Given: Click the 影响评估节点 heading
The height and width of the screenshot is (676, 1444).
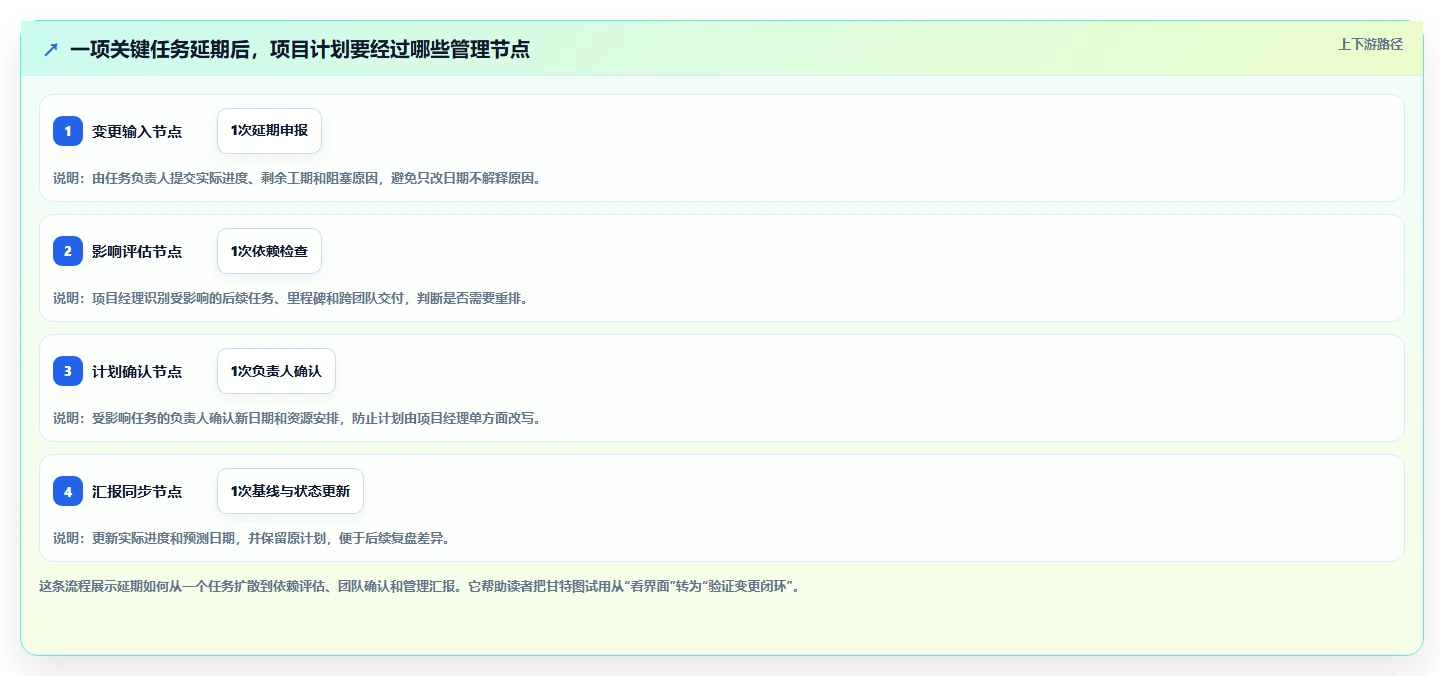Looking at the screenshot, I should click(137, 251).
